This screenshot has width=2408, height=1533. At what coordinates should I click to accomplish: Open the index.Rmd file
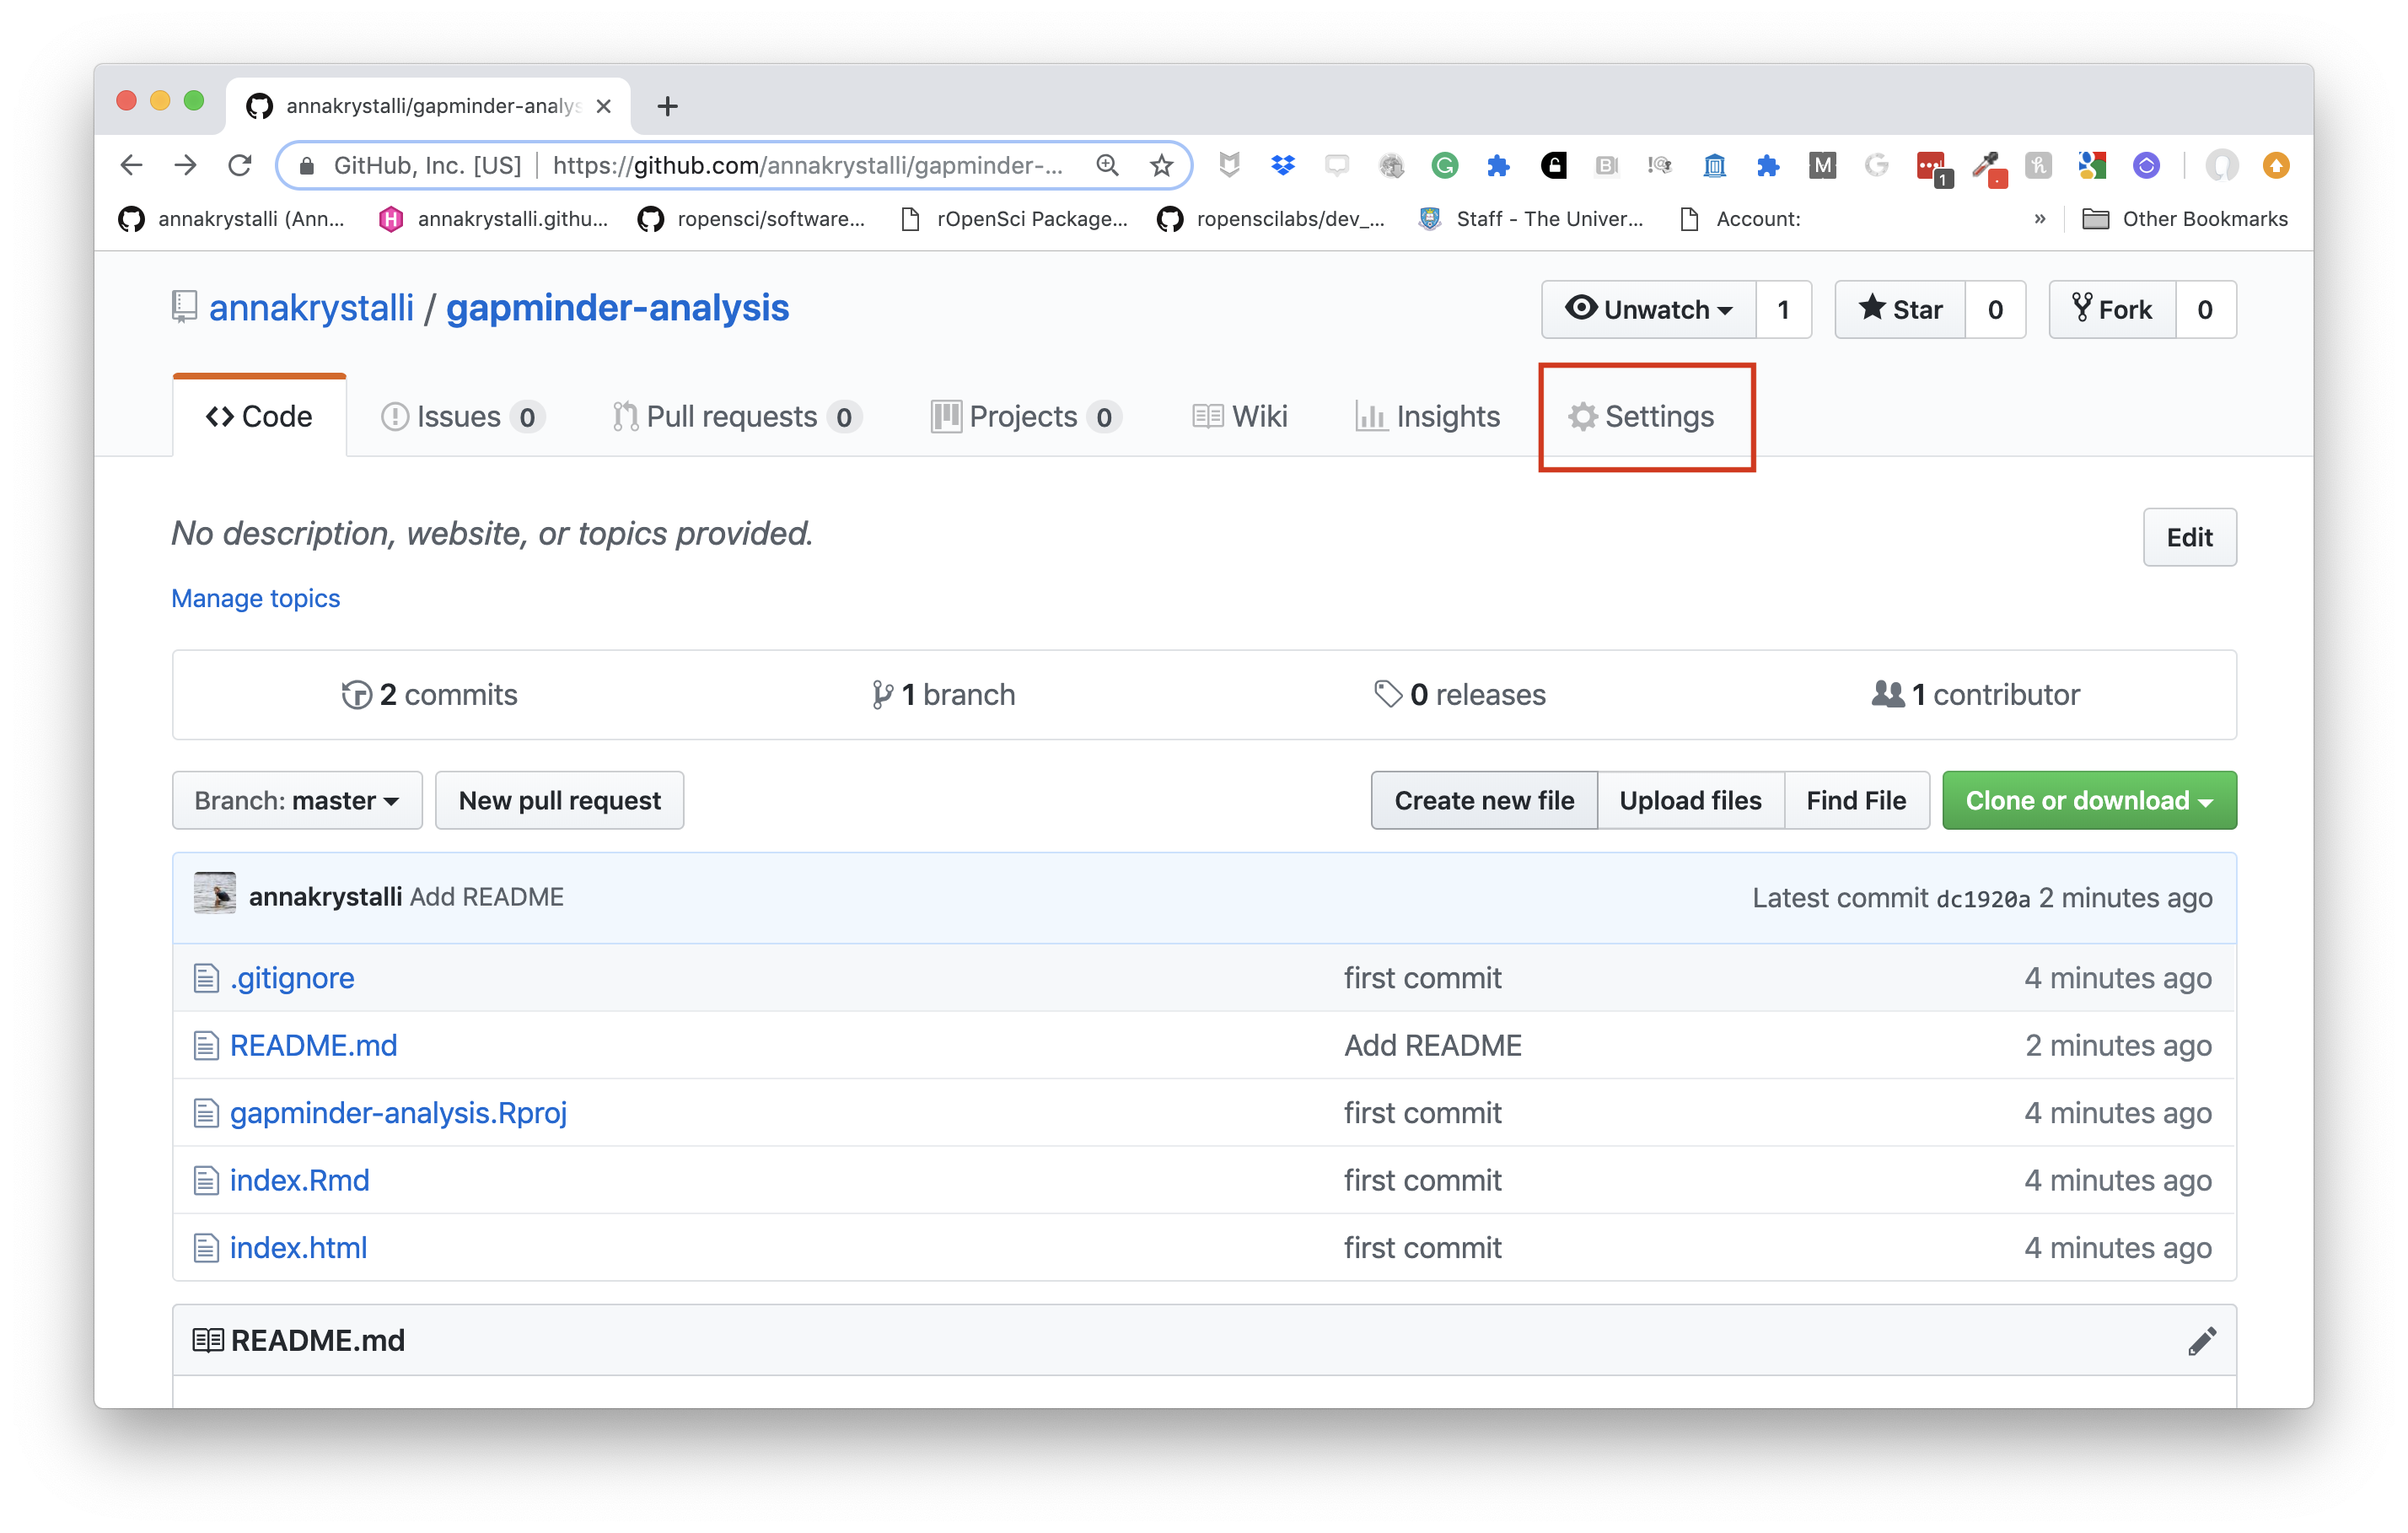[x=299, y=1180]
